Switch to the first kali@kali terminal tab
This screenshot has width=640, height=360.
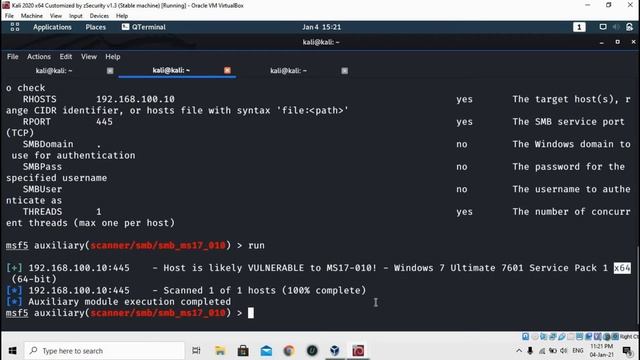[54, 71]
